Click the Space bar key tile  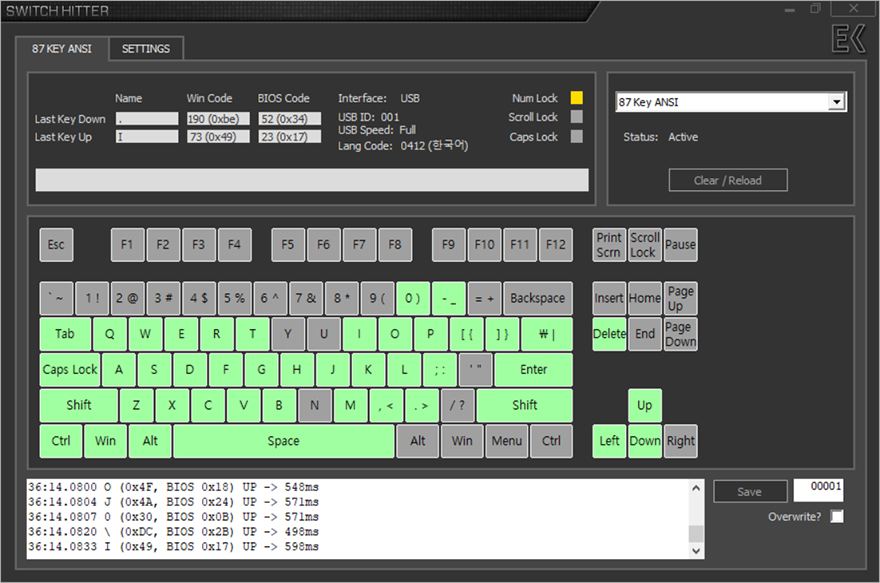(x=283, y=441)
